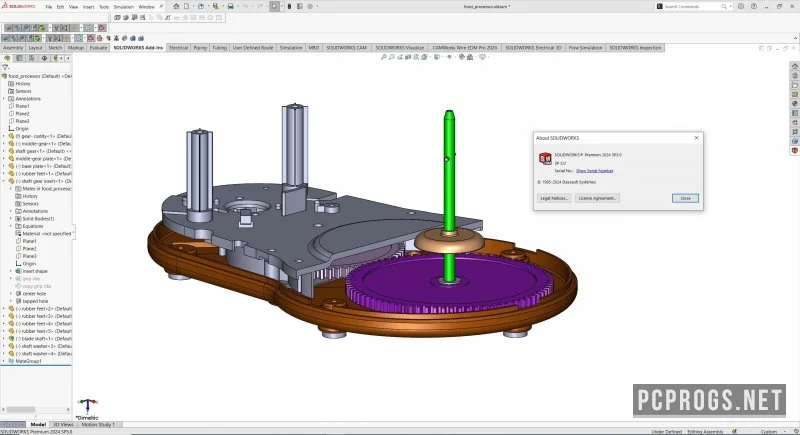Screen dimensions: 800x435
Task: Click the Zoom to Area icon in the view toolbar
Action: click(x=392, y=57)
